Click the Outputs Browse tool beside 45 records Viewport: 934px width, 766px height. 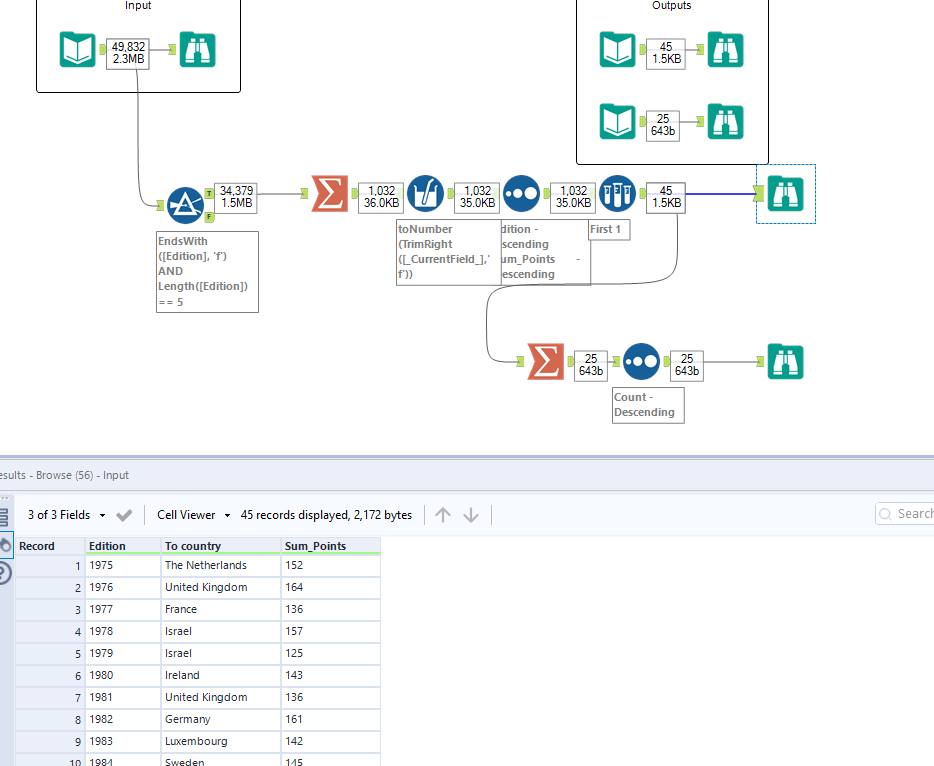[x=726, y=49]
